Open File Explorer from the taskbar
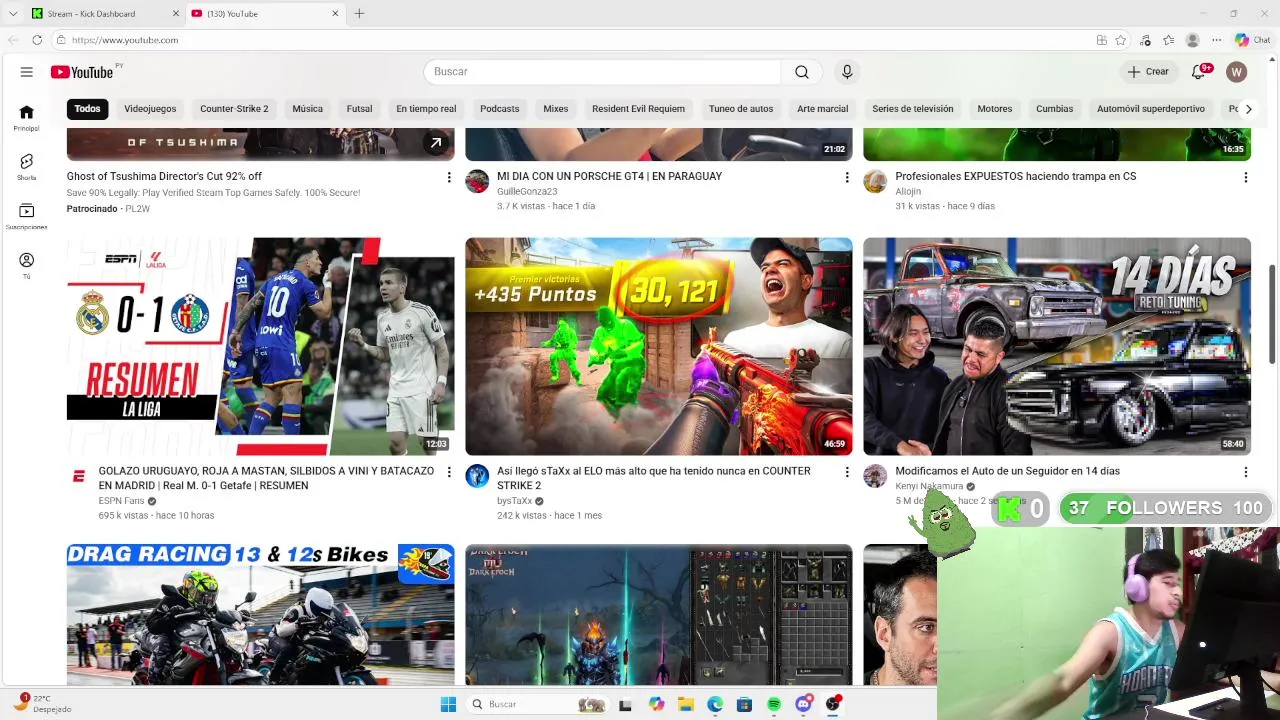 [x=686, y=704]
